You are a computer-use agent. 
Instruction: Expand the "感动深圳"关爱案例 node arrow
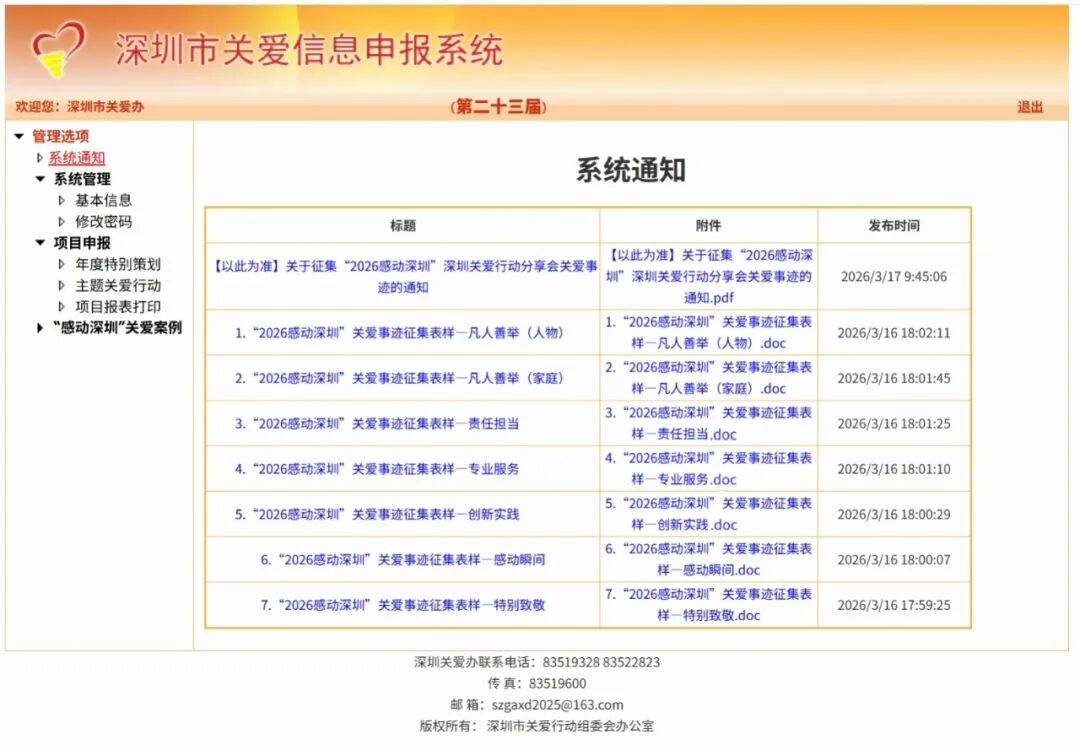click(x=40, y=328)
